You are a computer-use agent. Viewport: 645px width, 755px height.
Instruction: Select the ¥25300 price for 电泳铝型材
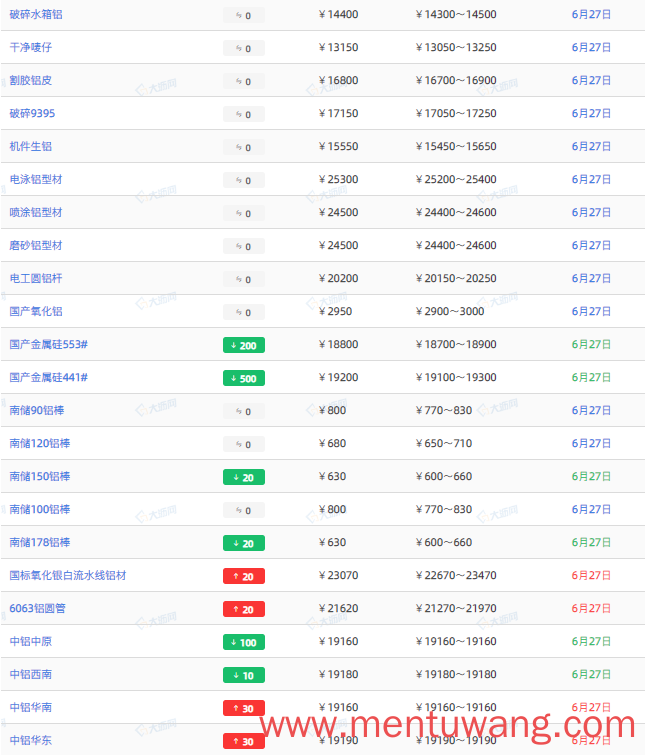(x=338, y=179)
